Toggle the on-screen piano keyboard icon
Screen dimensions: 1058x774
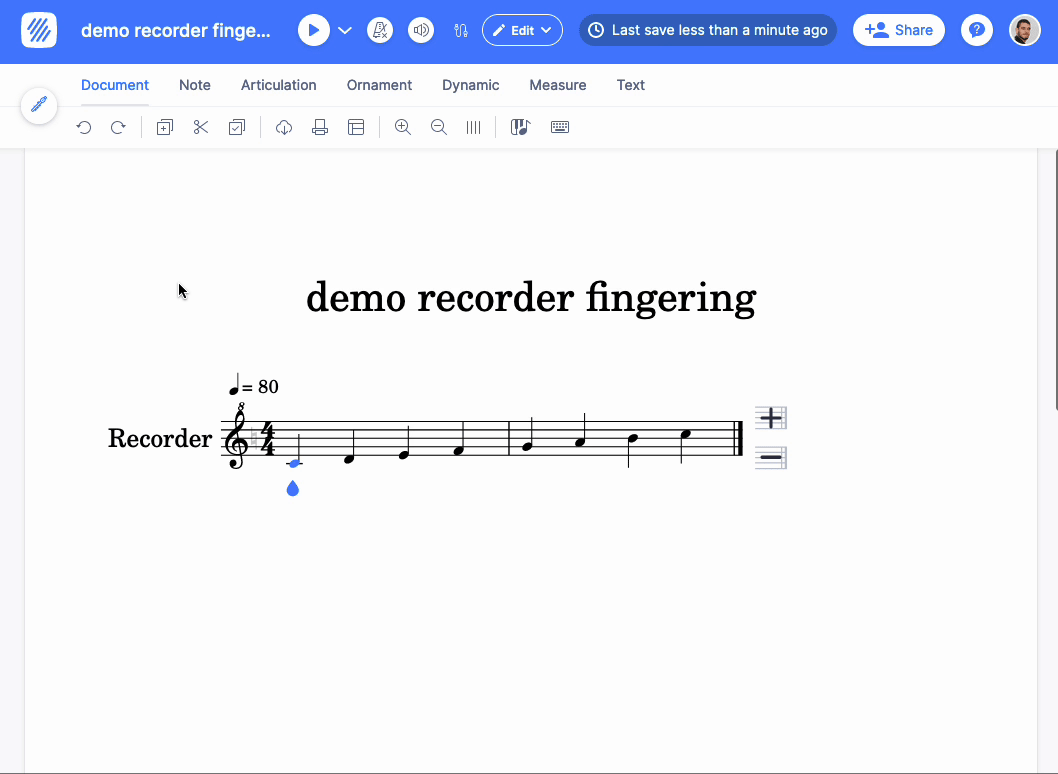click(520, 127)
